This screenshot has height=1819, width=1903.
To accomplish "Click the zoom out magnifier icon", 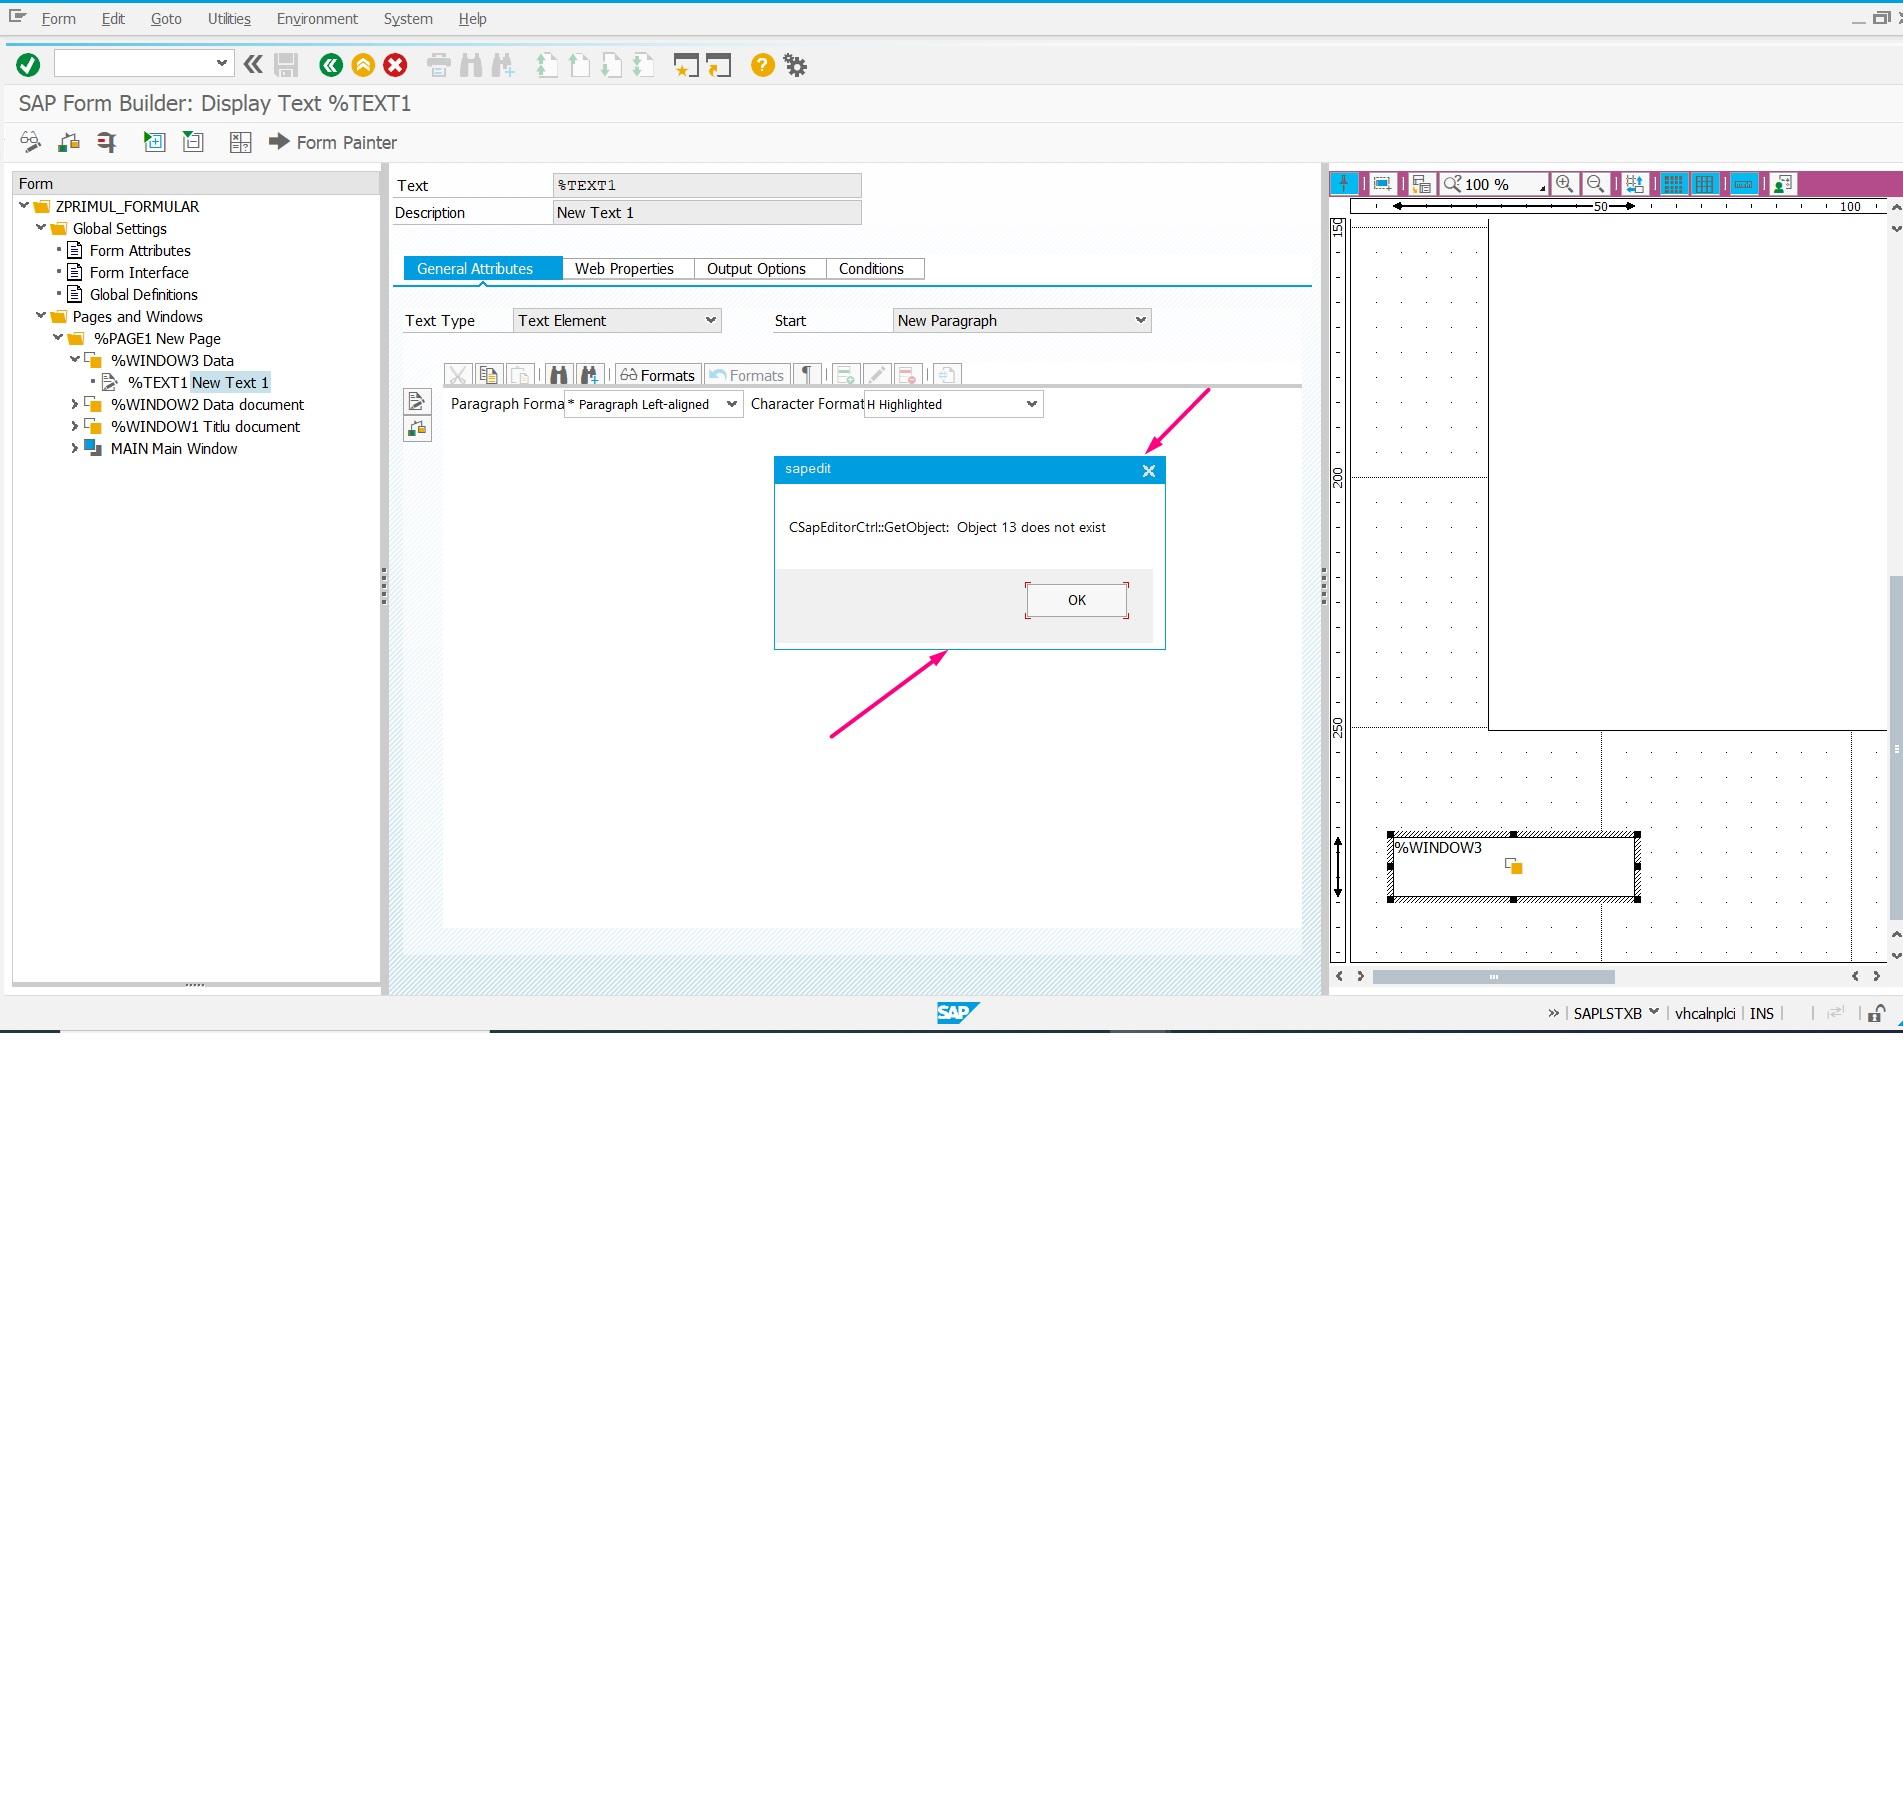I will tap(1596, 184).
